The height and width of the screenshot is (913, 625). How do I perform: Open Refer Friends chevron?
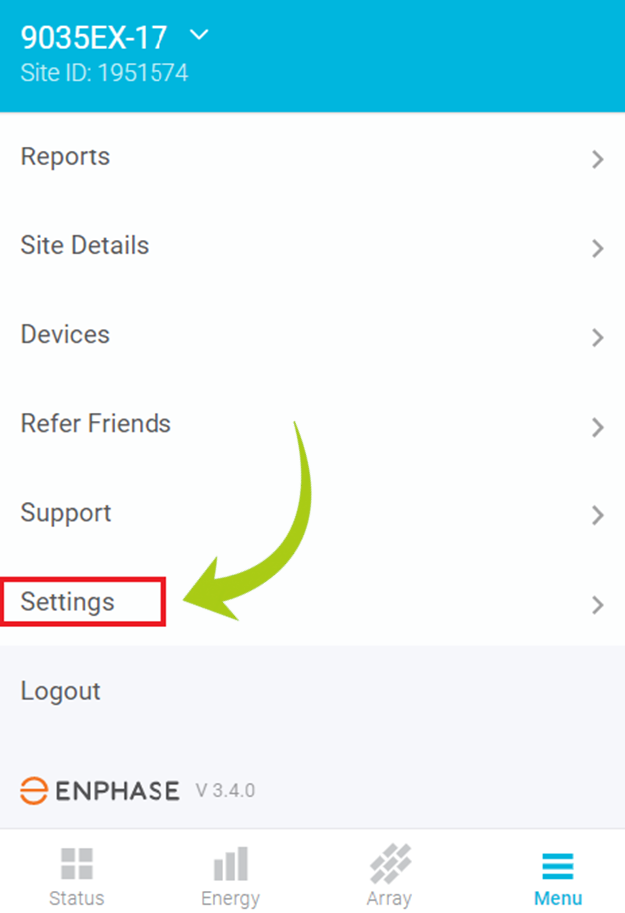click(597, 427)
